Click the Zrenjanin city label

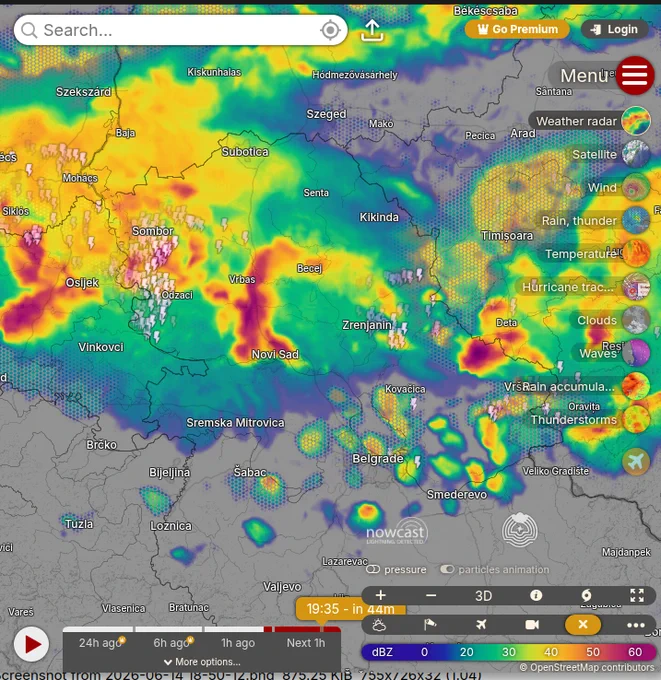point(367,325)
